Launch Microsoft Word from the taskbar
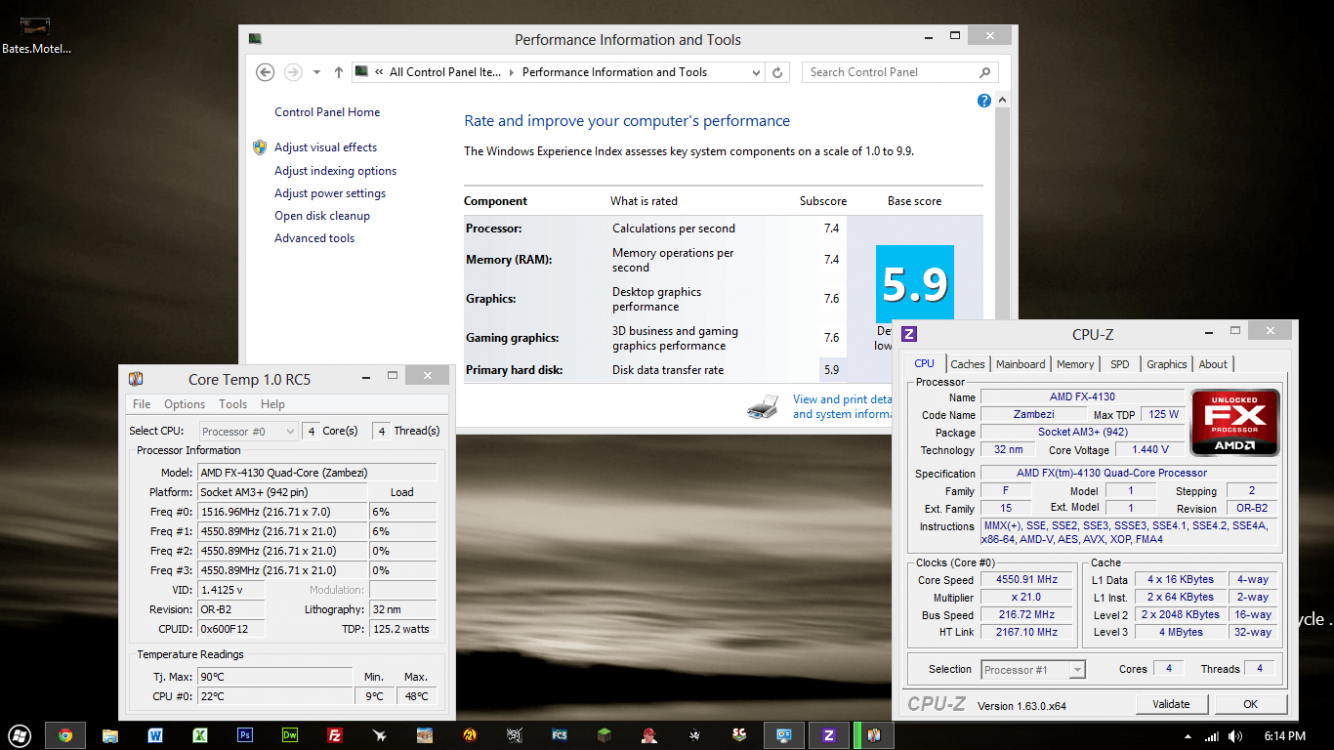 click(155, 735)
